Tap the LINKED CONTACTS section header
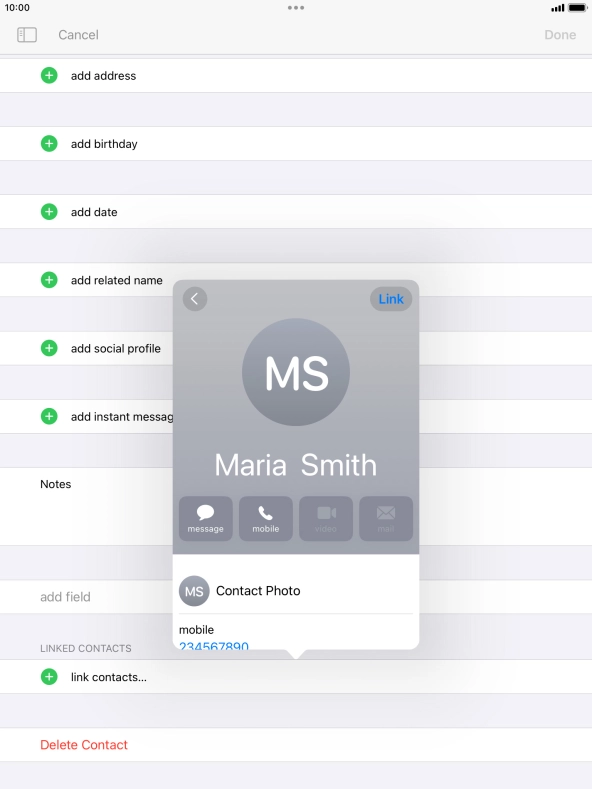Screen dimensions: 592x789 tap(86, 649)
